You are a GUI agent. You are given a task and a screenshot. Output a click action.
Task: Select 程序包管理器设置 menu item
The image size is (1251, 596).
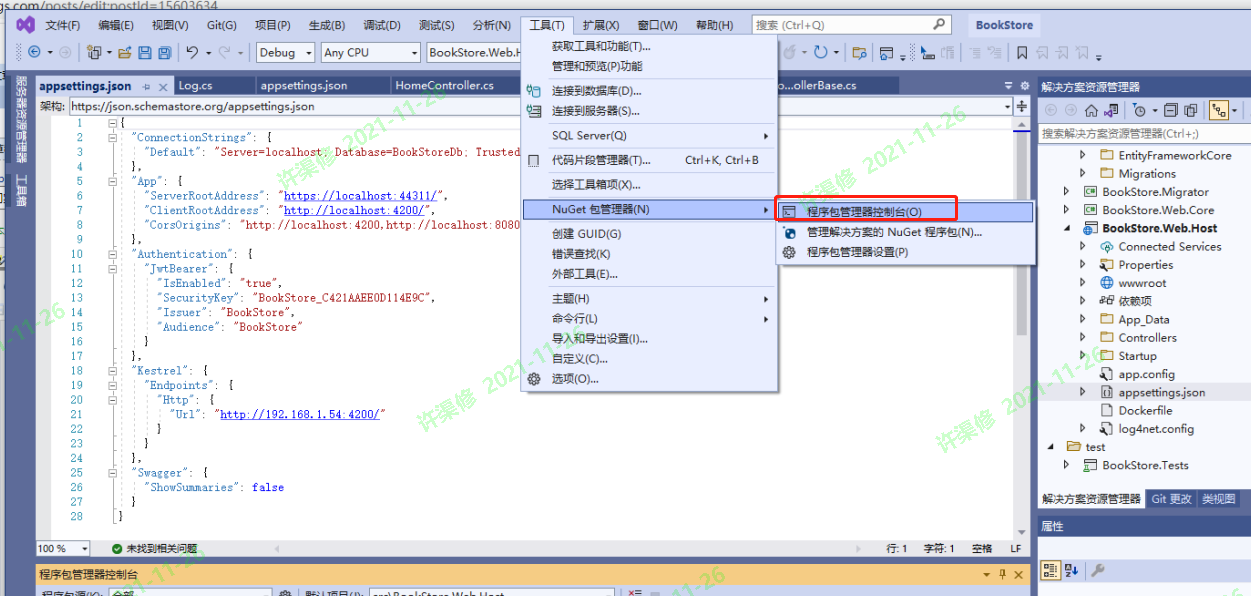click(x=905, y=252)
